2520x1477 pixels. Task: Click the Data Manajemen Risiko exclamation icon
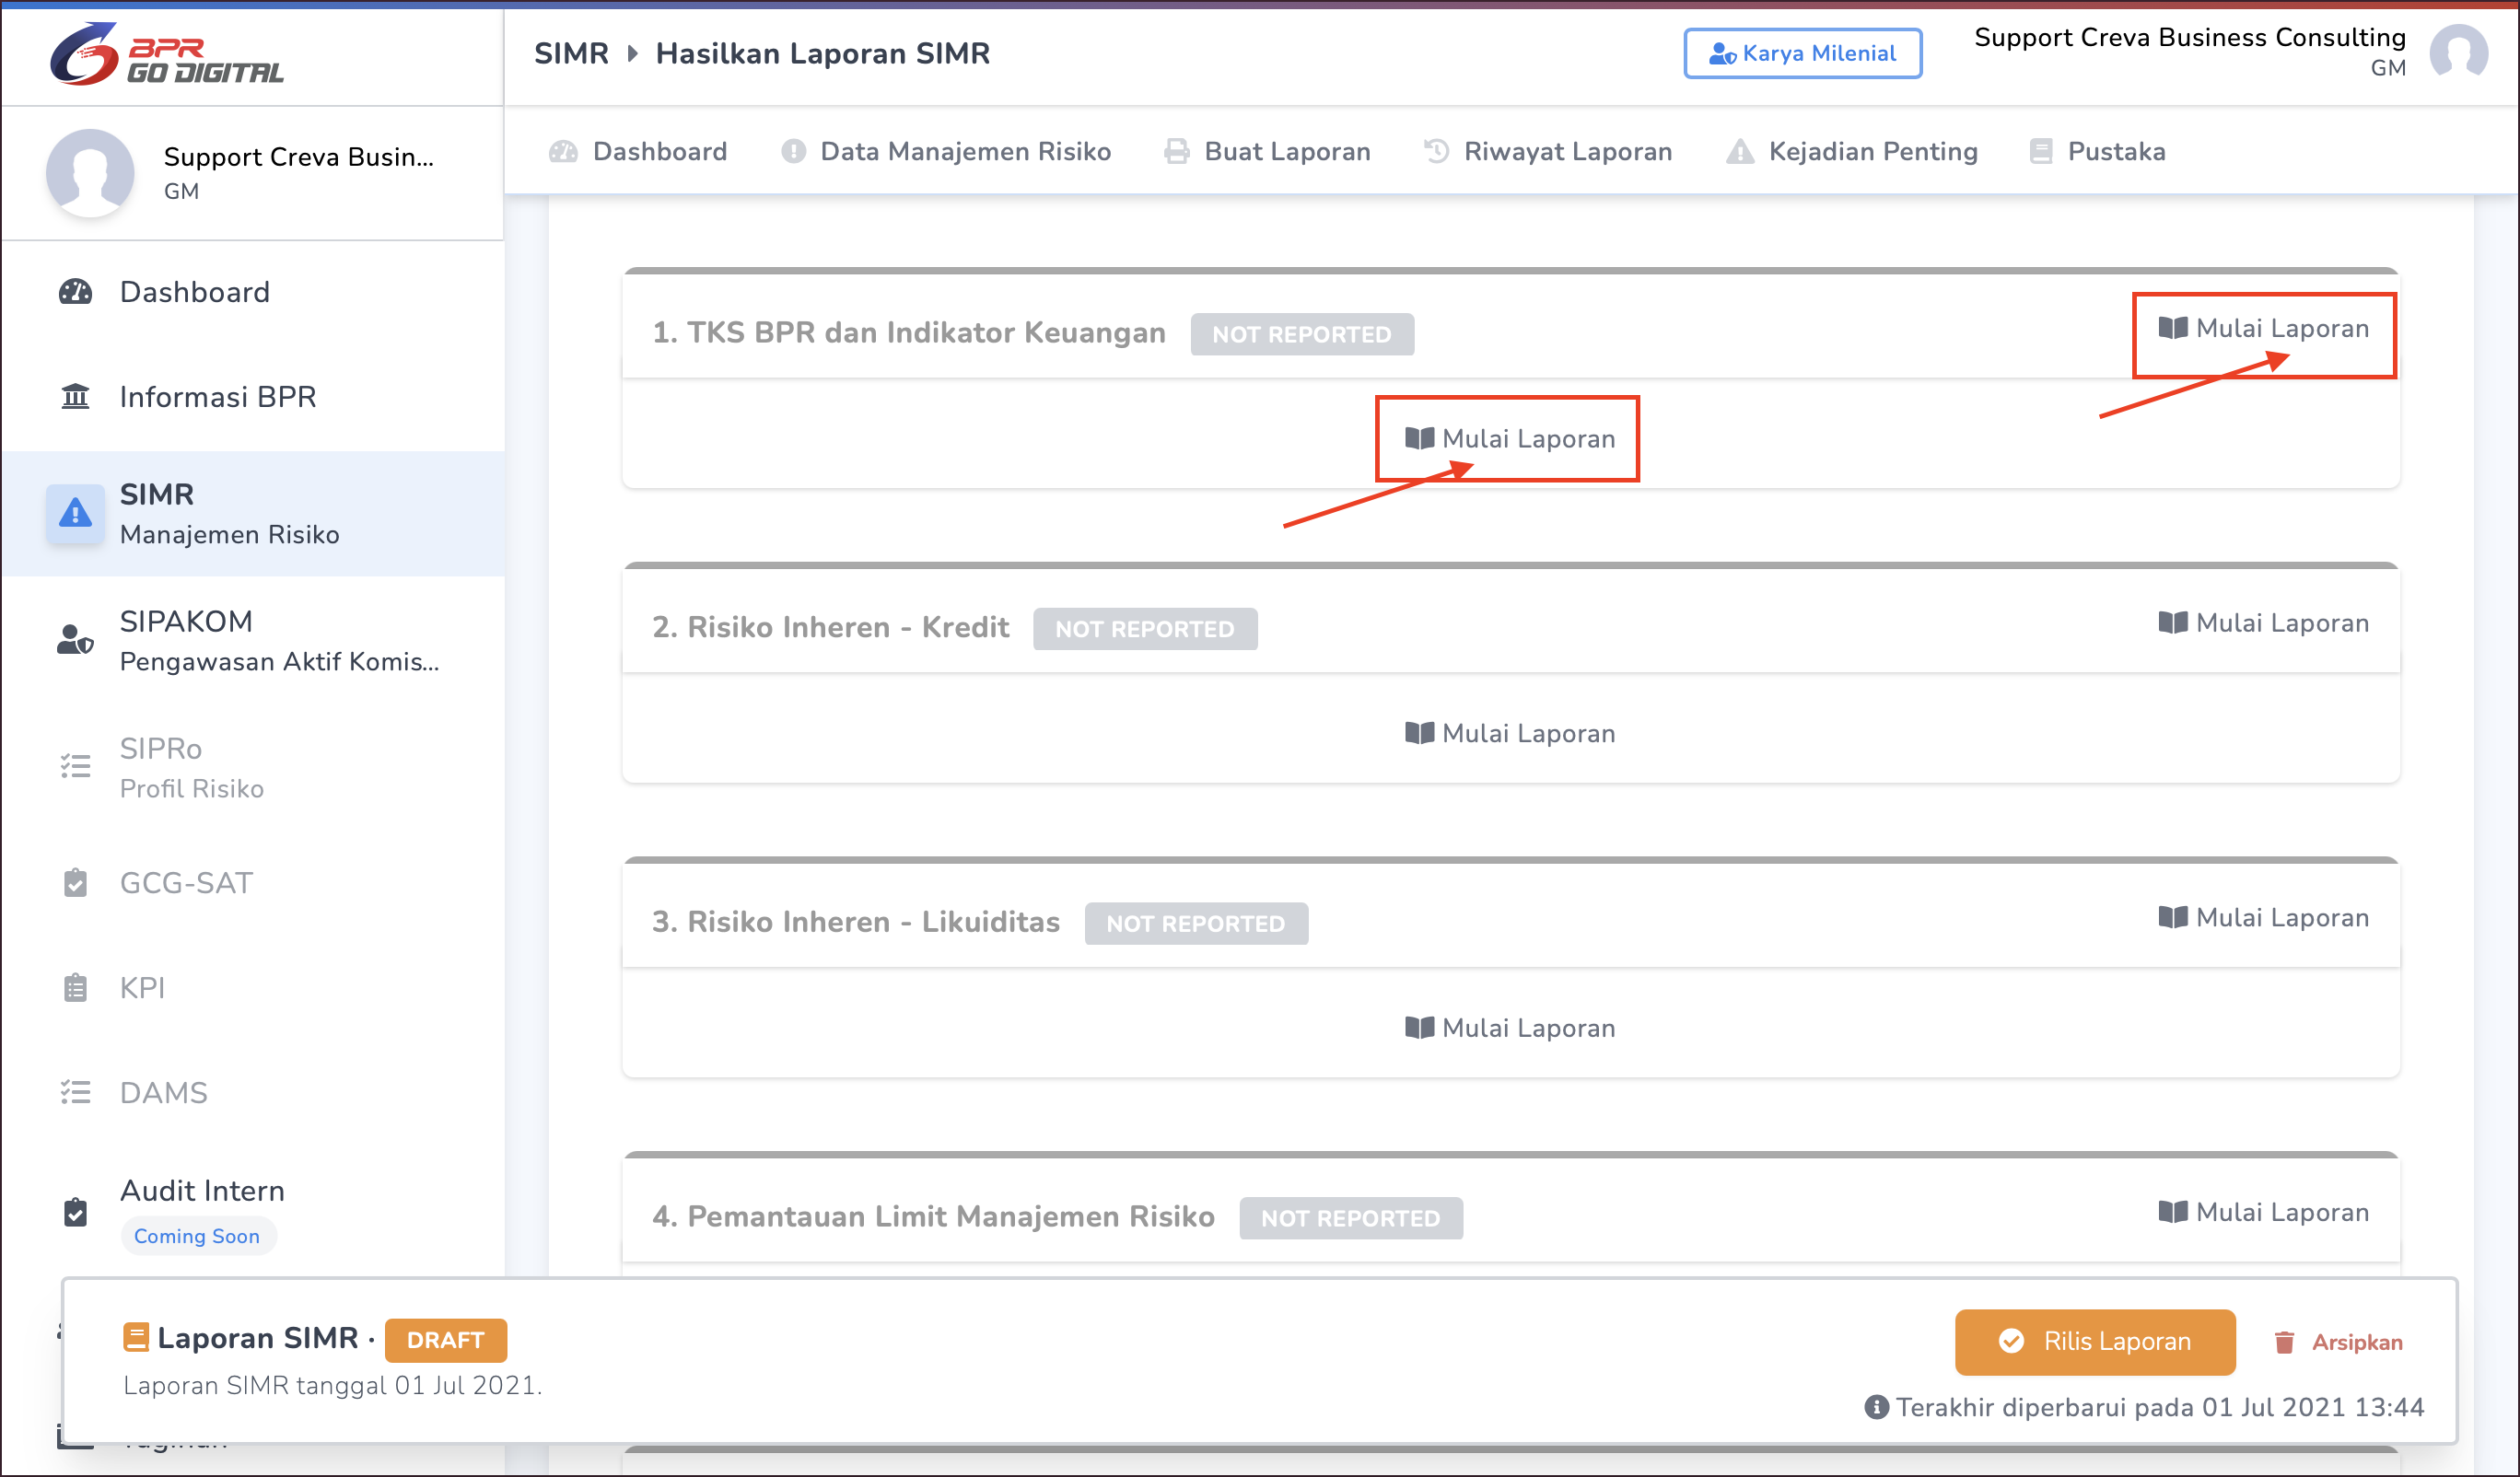tap(794, 151)
